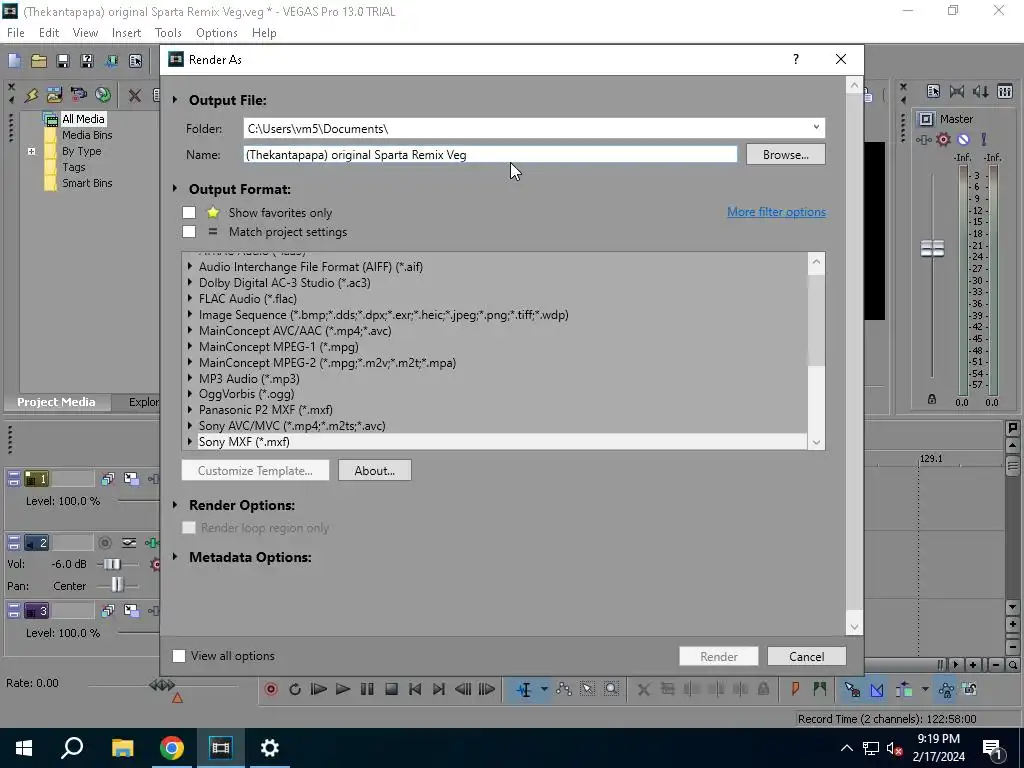The height and width of the screenshot is (768, 1024).
Task: Click the Render As filmstrip toolbar icon
Action: (111, 61)
